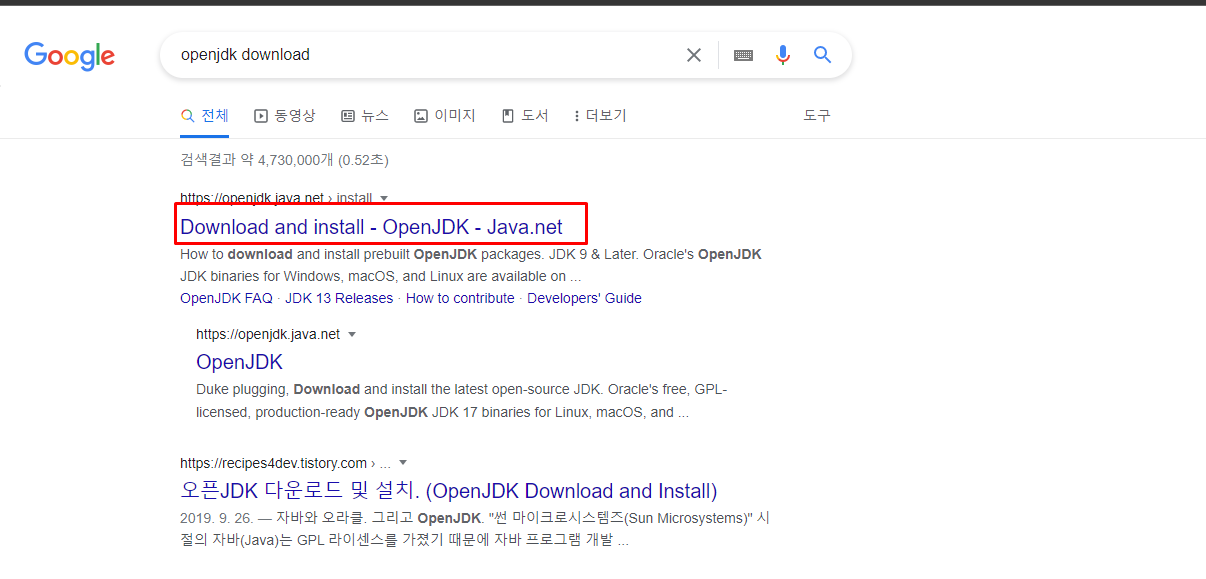Open the Developers' Guide sitelink
This screenshot has height=579, width=1206.
click(584, 298)
